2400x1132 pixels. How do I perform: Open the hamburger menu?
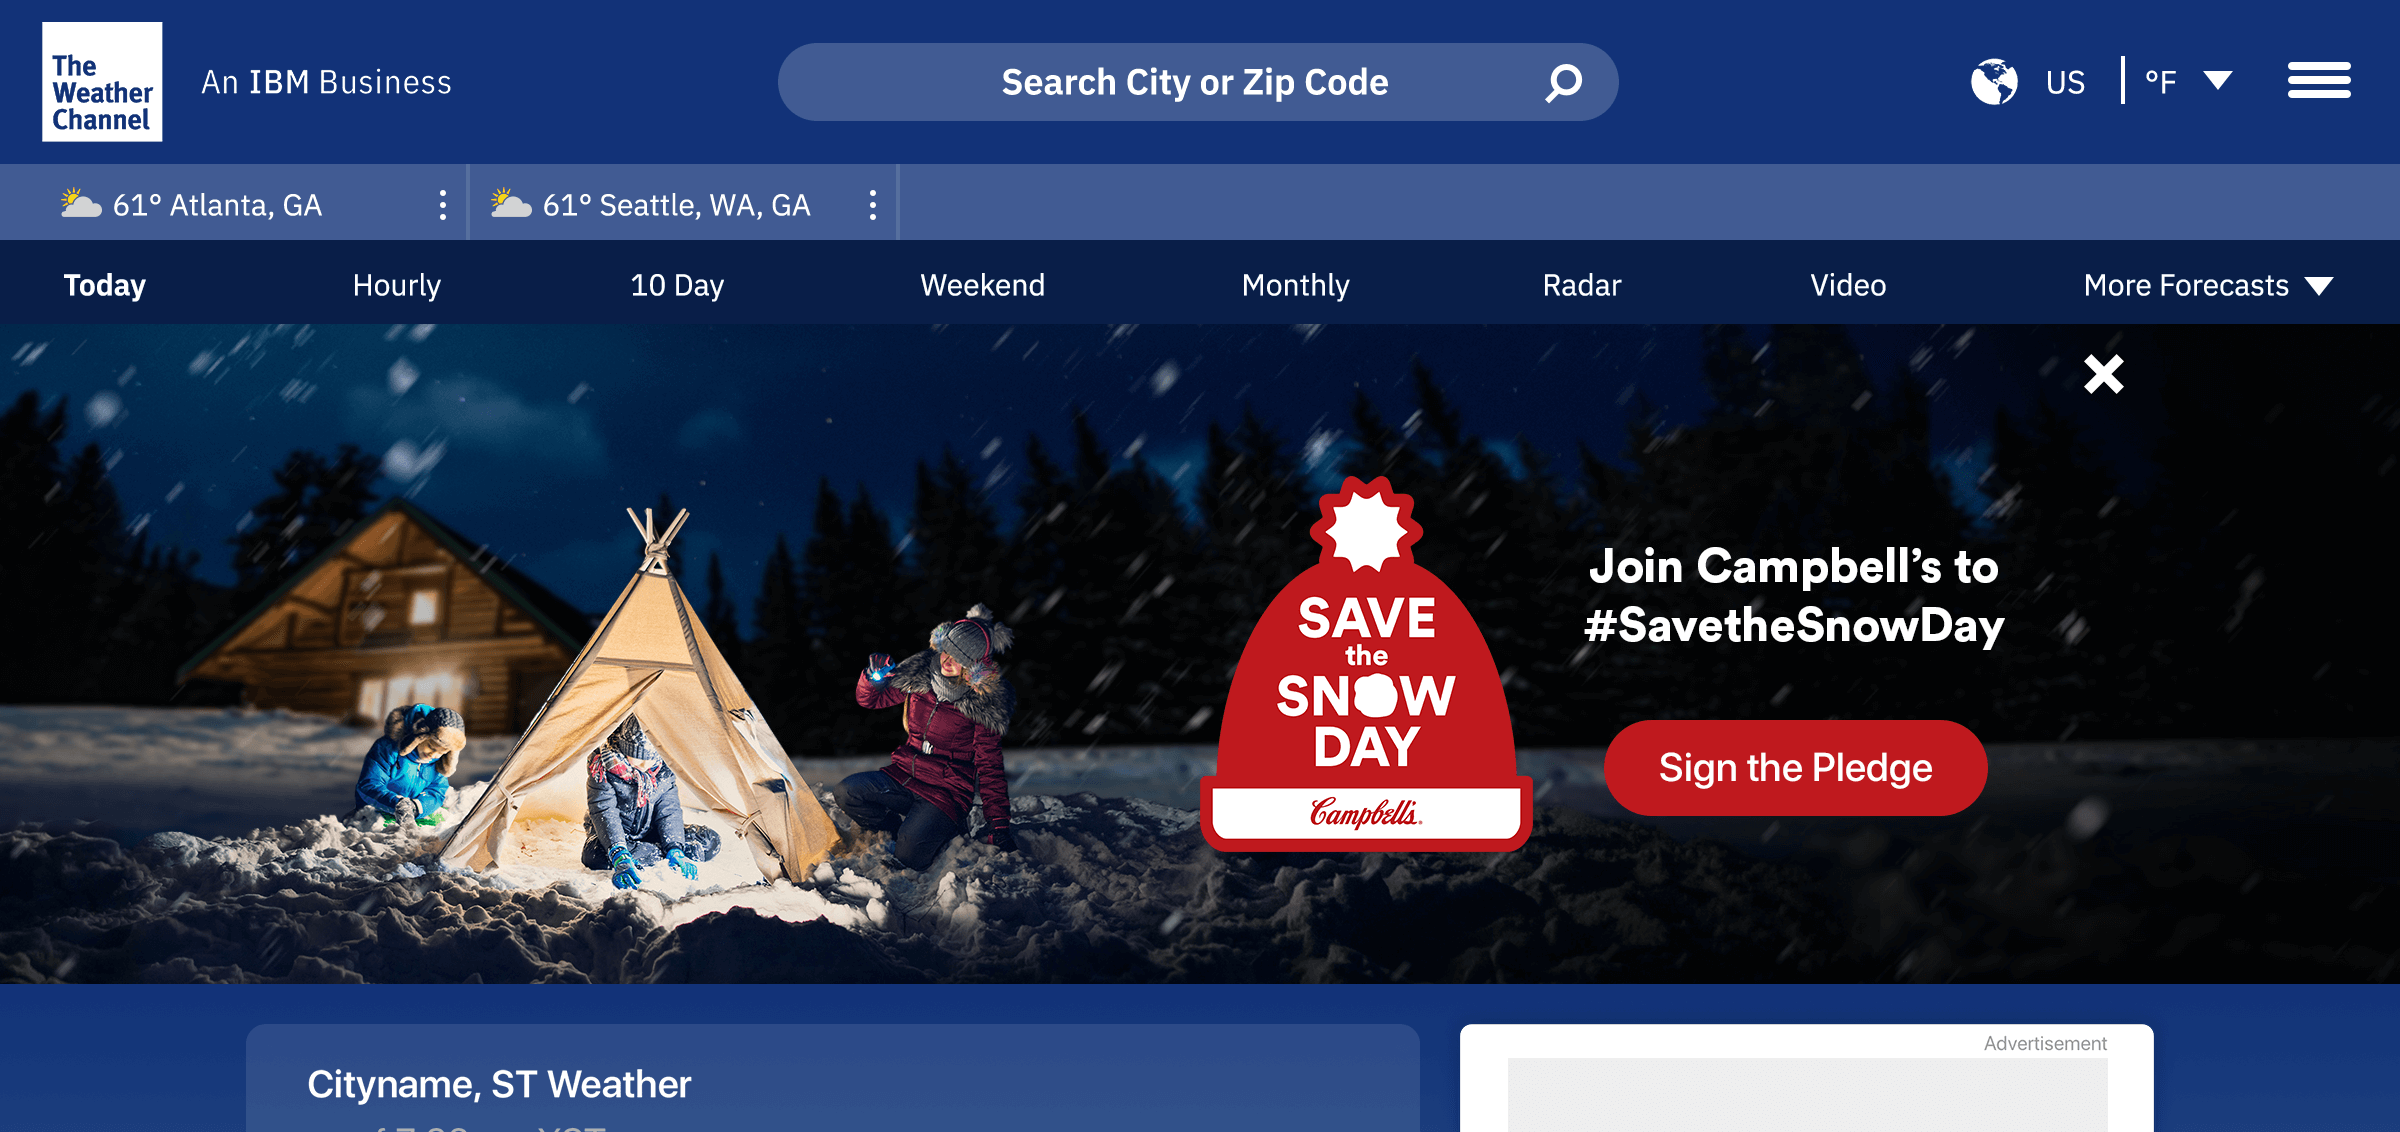coord(2319,81)
